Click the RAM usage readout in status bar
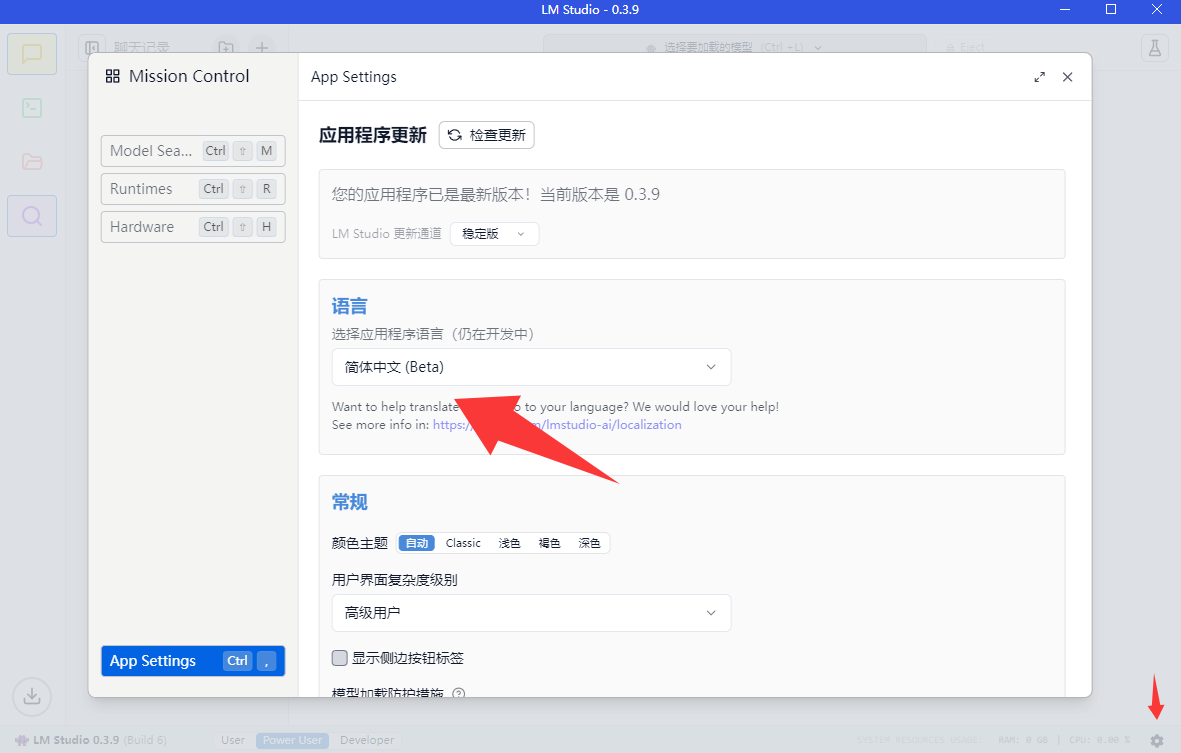The width and height of the screenshot is (1181, 753). [x=1023, y=740]
